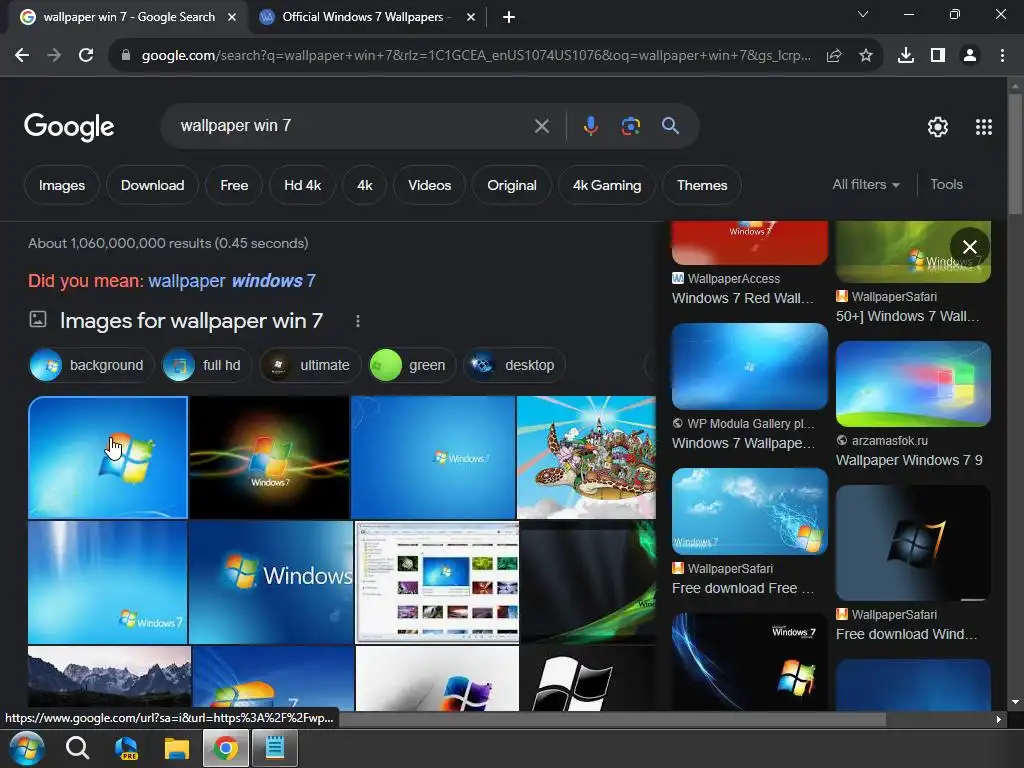The image size is (1024, 768).
Task: Open taskbar search magnifier
Action: (x=78, y=748)
